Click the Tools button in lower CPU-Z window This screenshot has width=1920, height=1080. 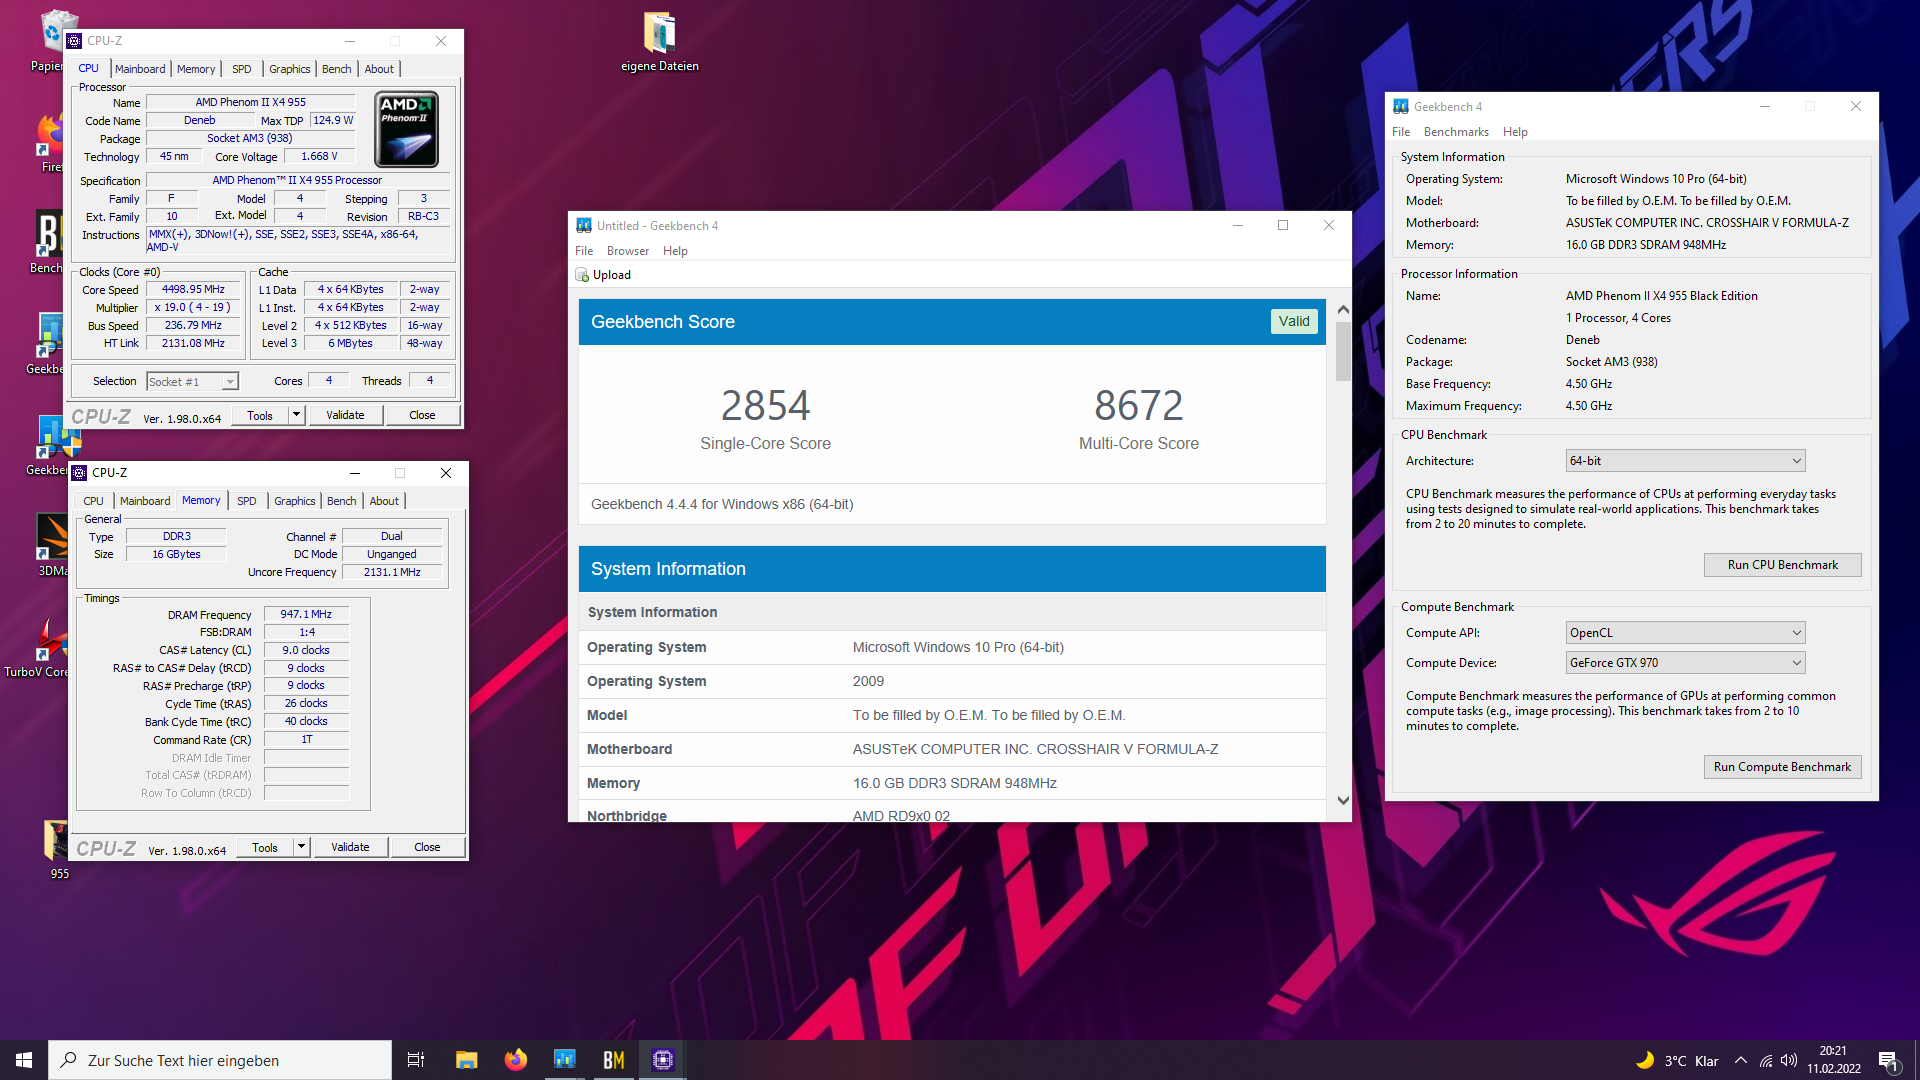(265, 847)
